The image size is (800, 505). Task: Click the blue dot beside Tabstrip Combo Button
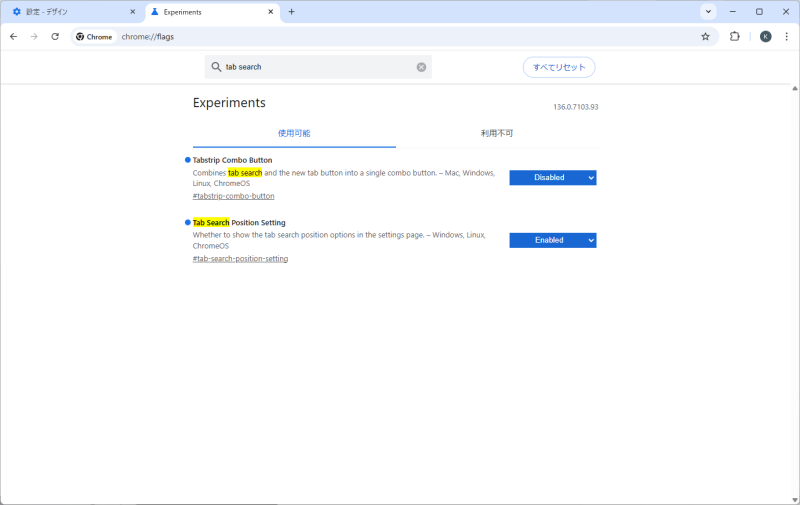(187, 160)
